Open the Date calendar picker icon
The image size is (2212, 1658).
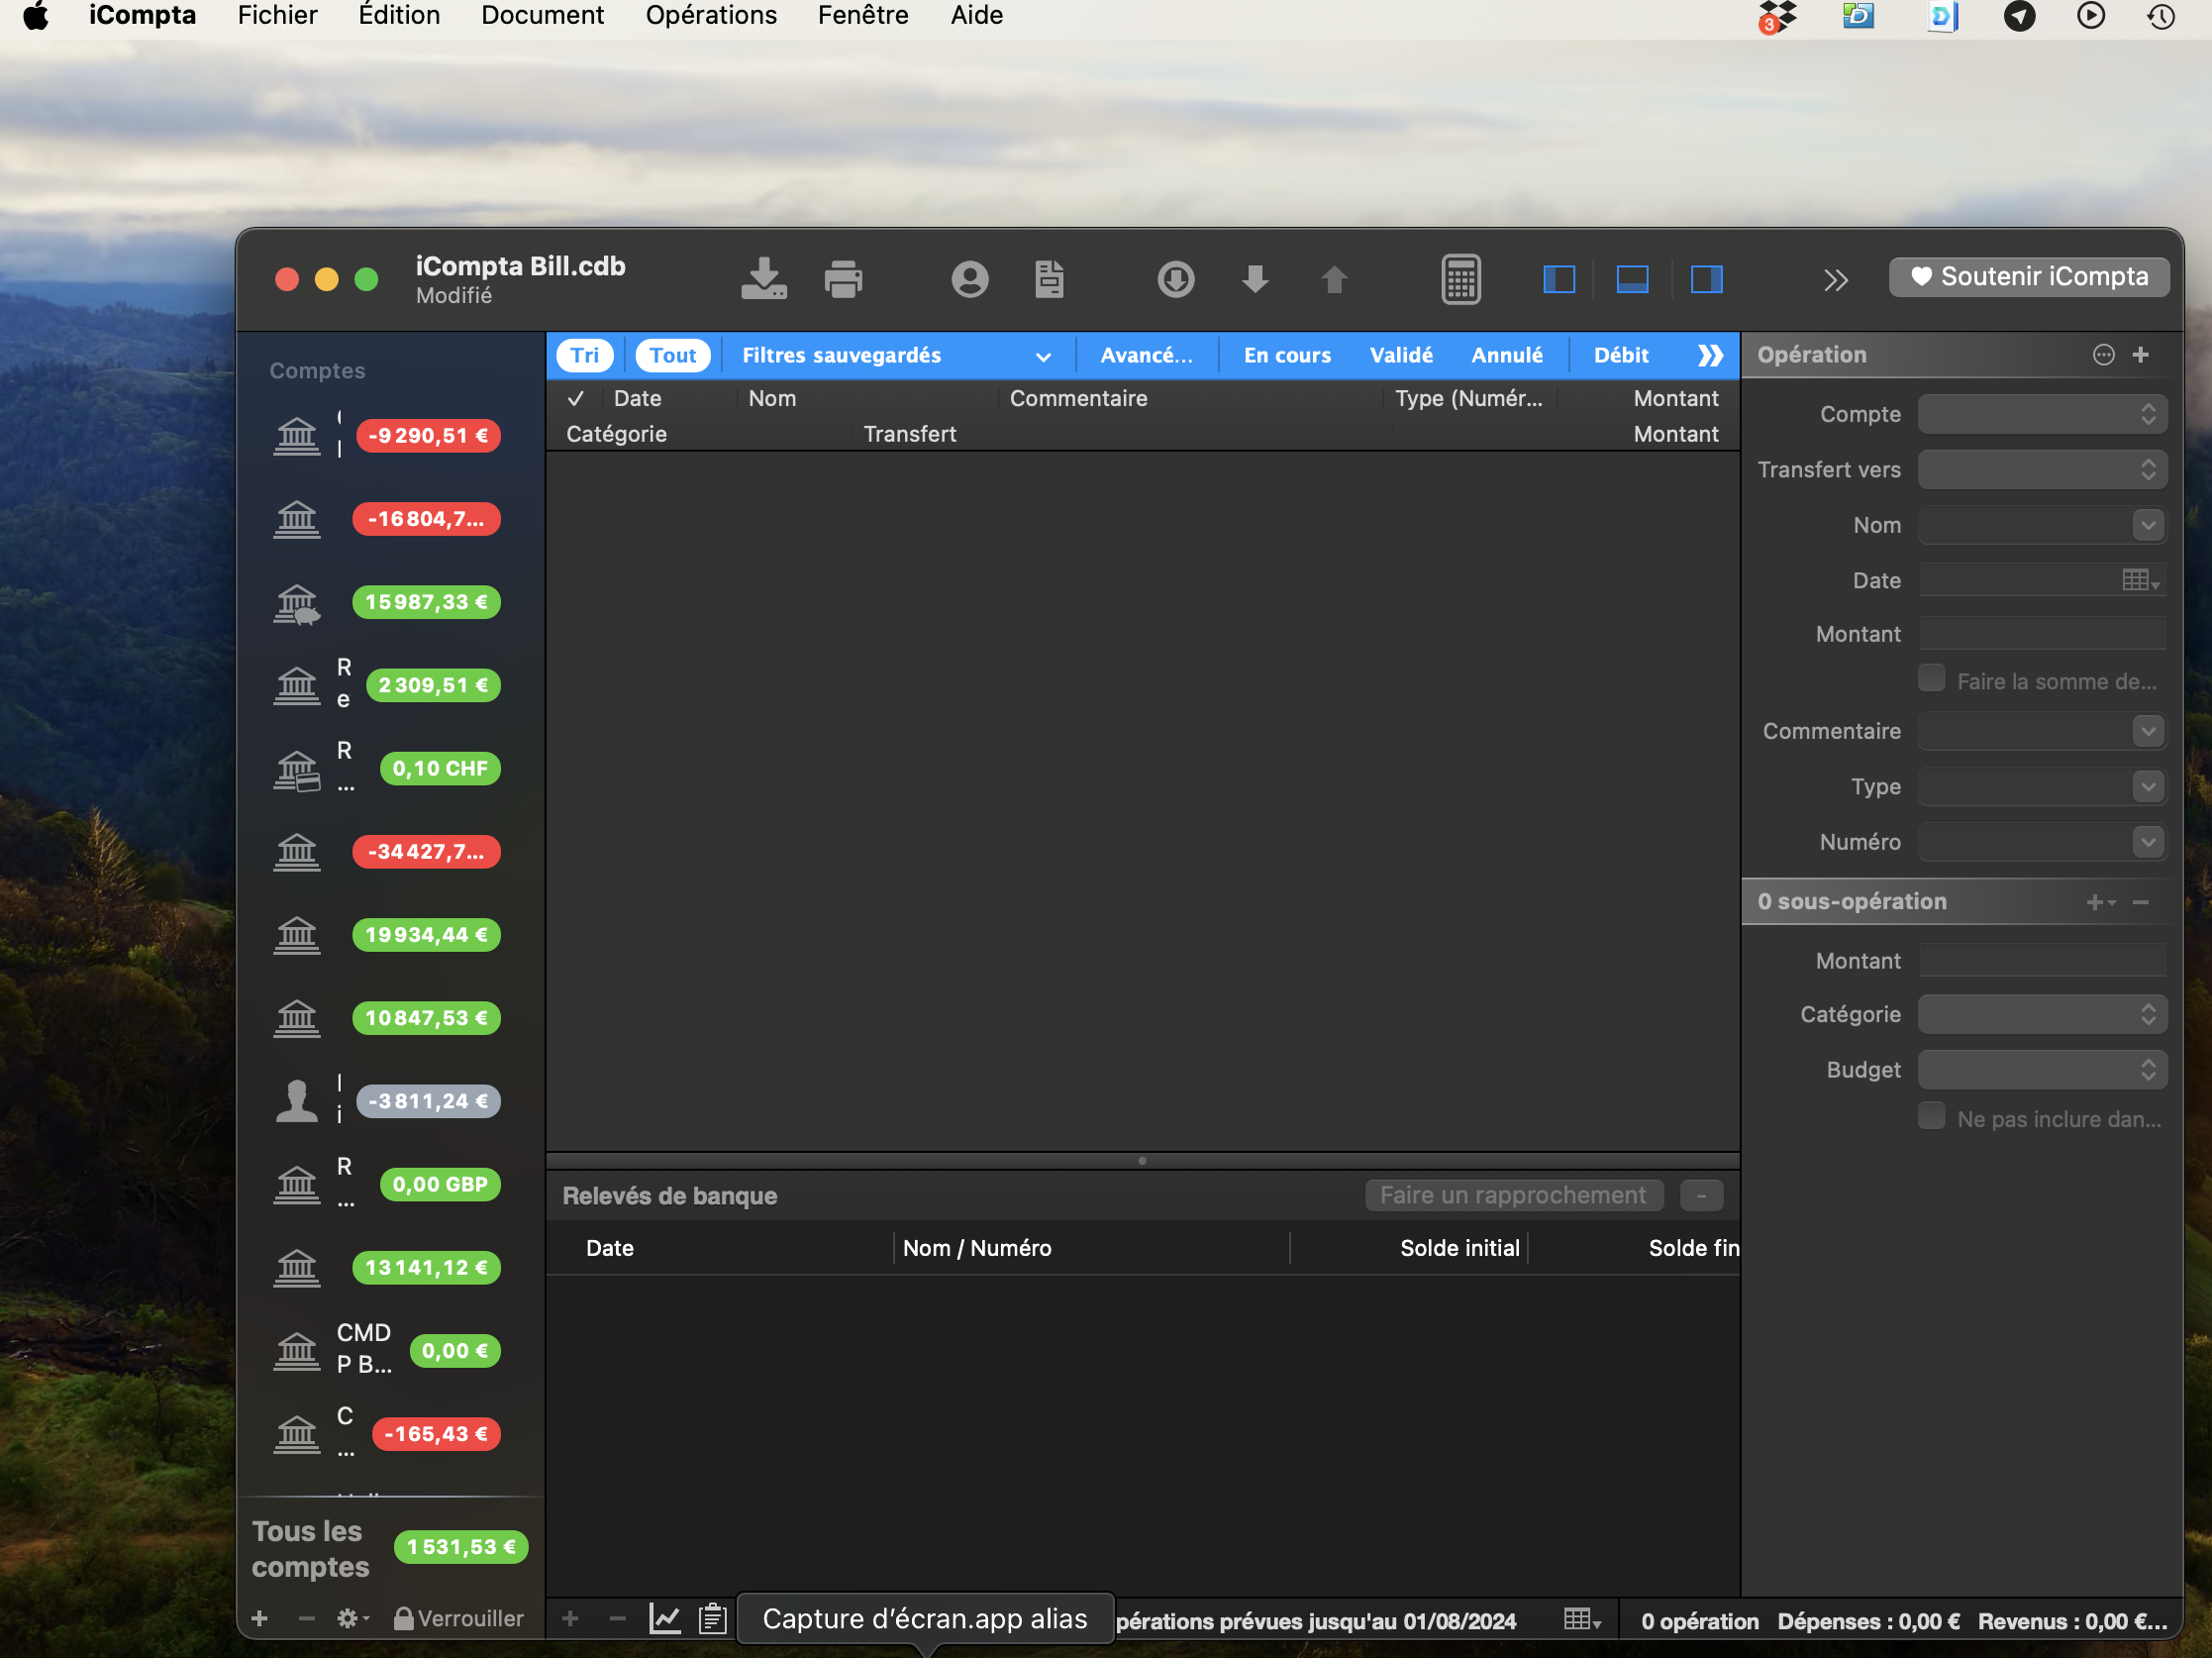click(2140, 581)
